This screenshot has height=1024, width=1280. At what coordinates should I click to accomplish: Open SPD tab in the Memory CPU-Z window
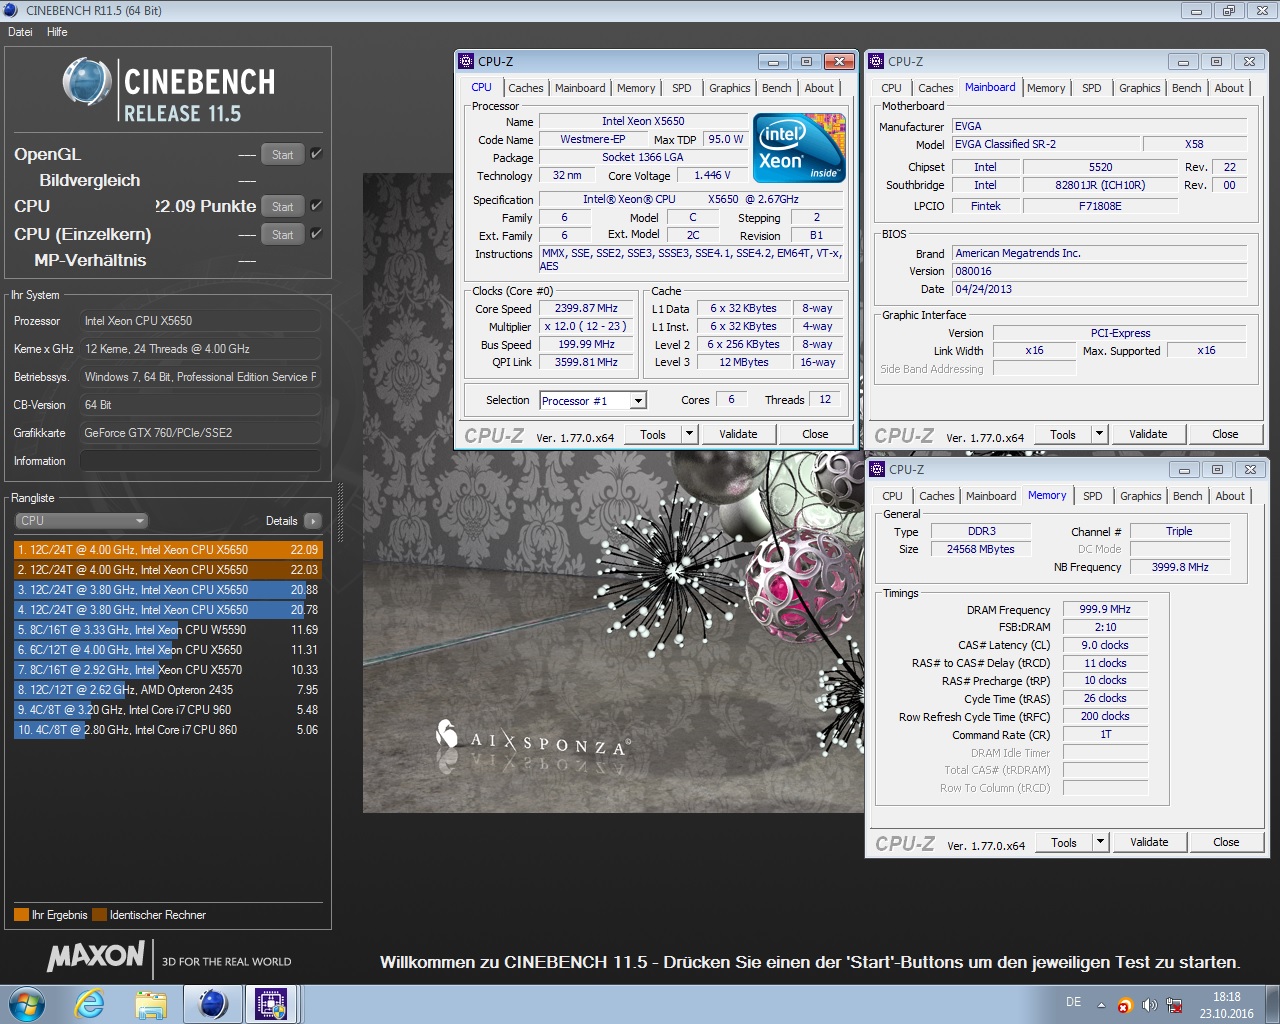coord(1093,496)
